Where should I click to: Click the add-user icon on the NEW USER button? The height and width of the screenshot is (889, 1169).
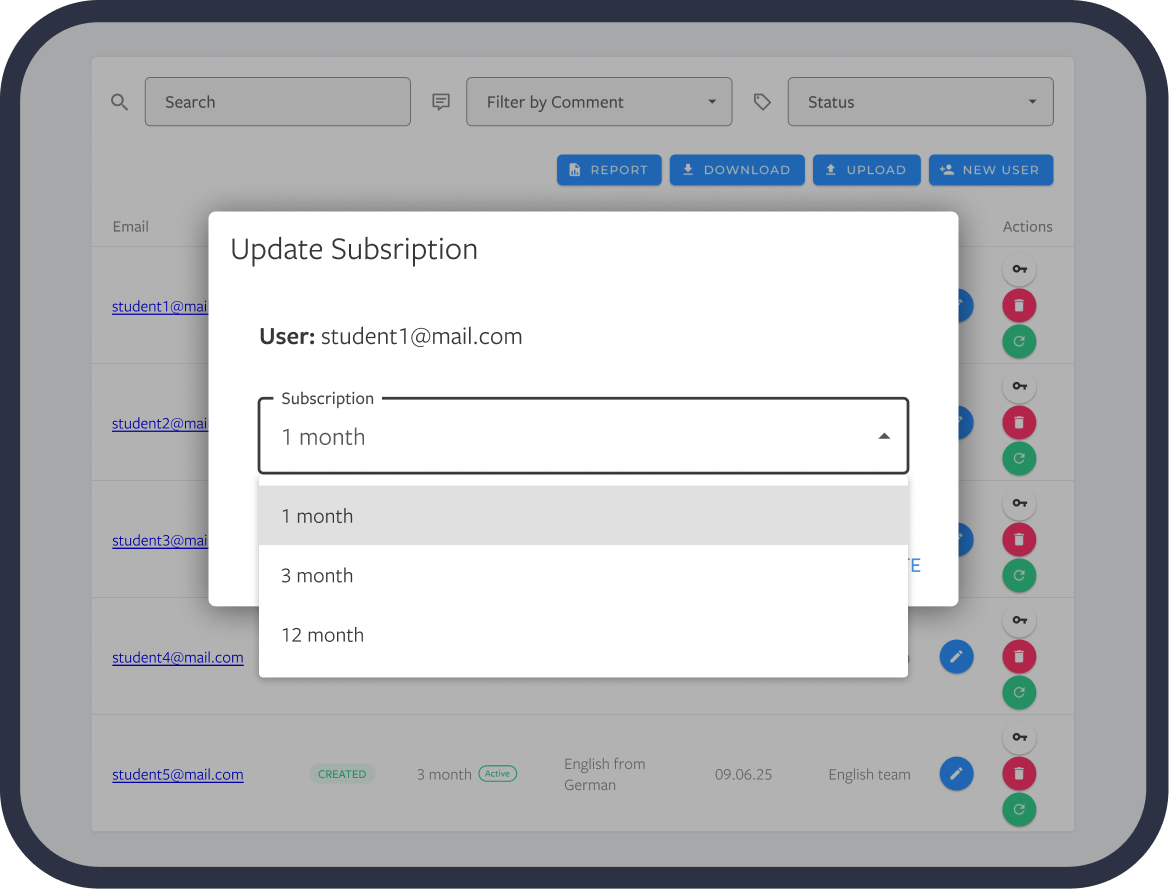coord(947,170)
